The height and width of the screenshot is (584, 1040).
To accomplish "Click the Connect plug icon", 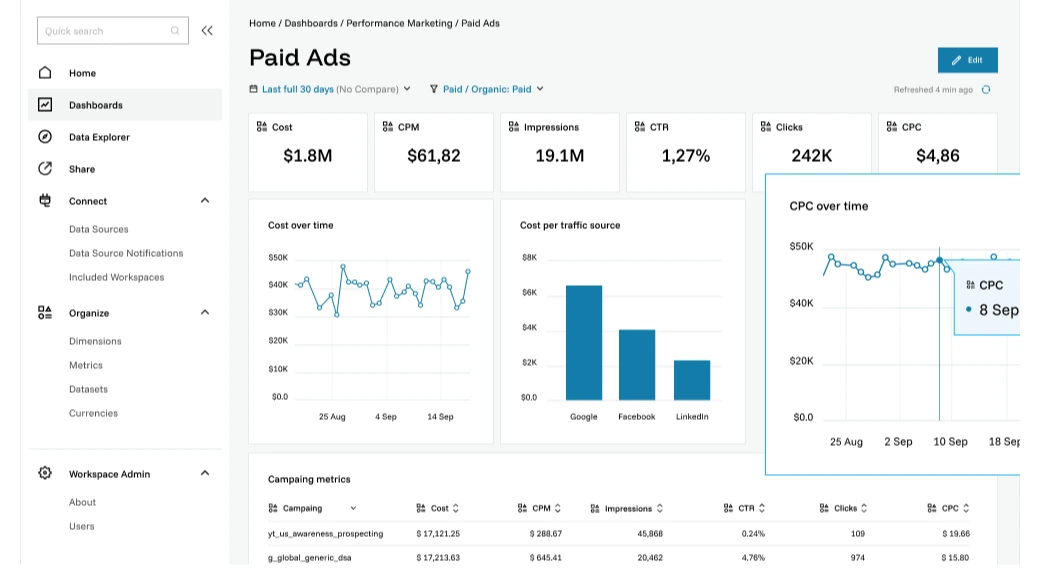I will tap(45, 201).
